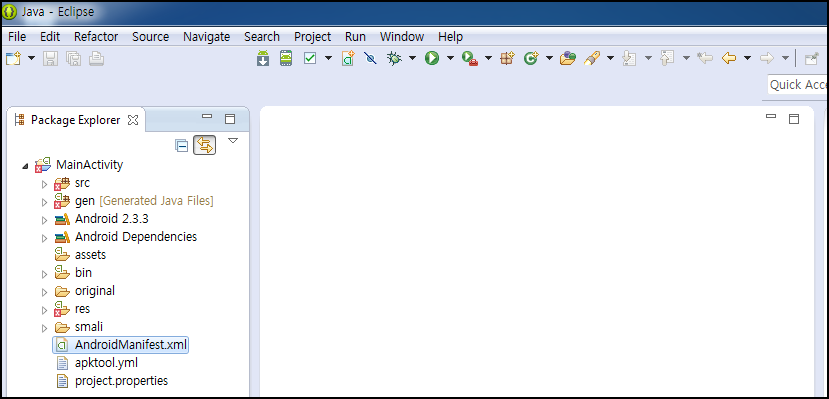Open the Run dropdown arrow
829x399 pixels.
point(450,58)
